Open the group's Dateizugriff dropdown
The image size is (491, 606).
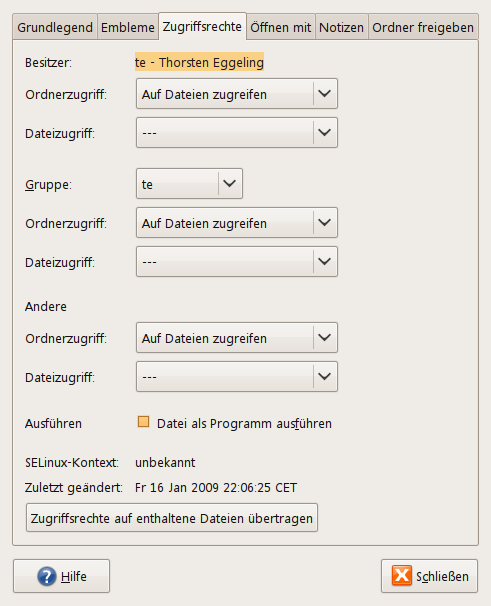(237, 262)
